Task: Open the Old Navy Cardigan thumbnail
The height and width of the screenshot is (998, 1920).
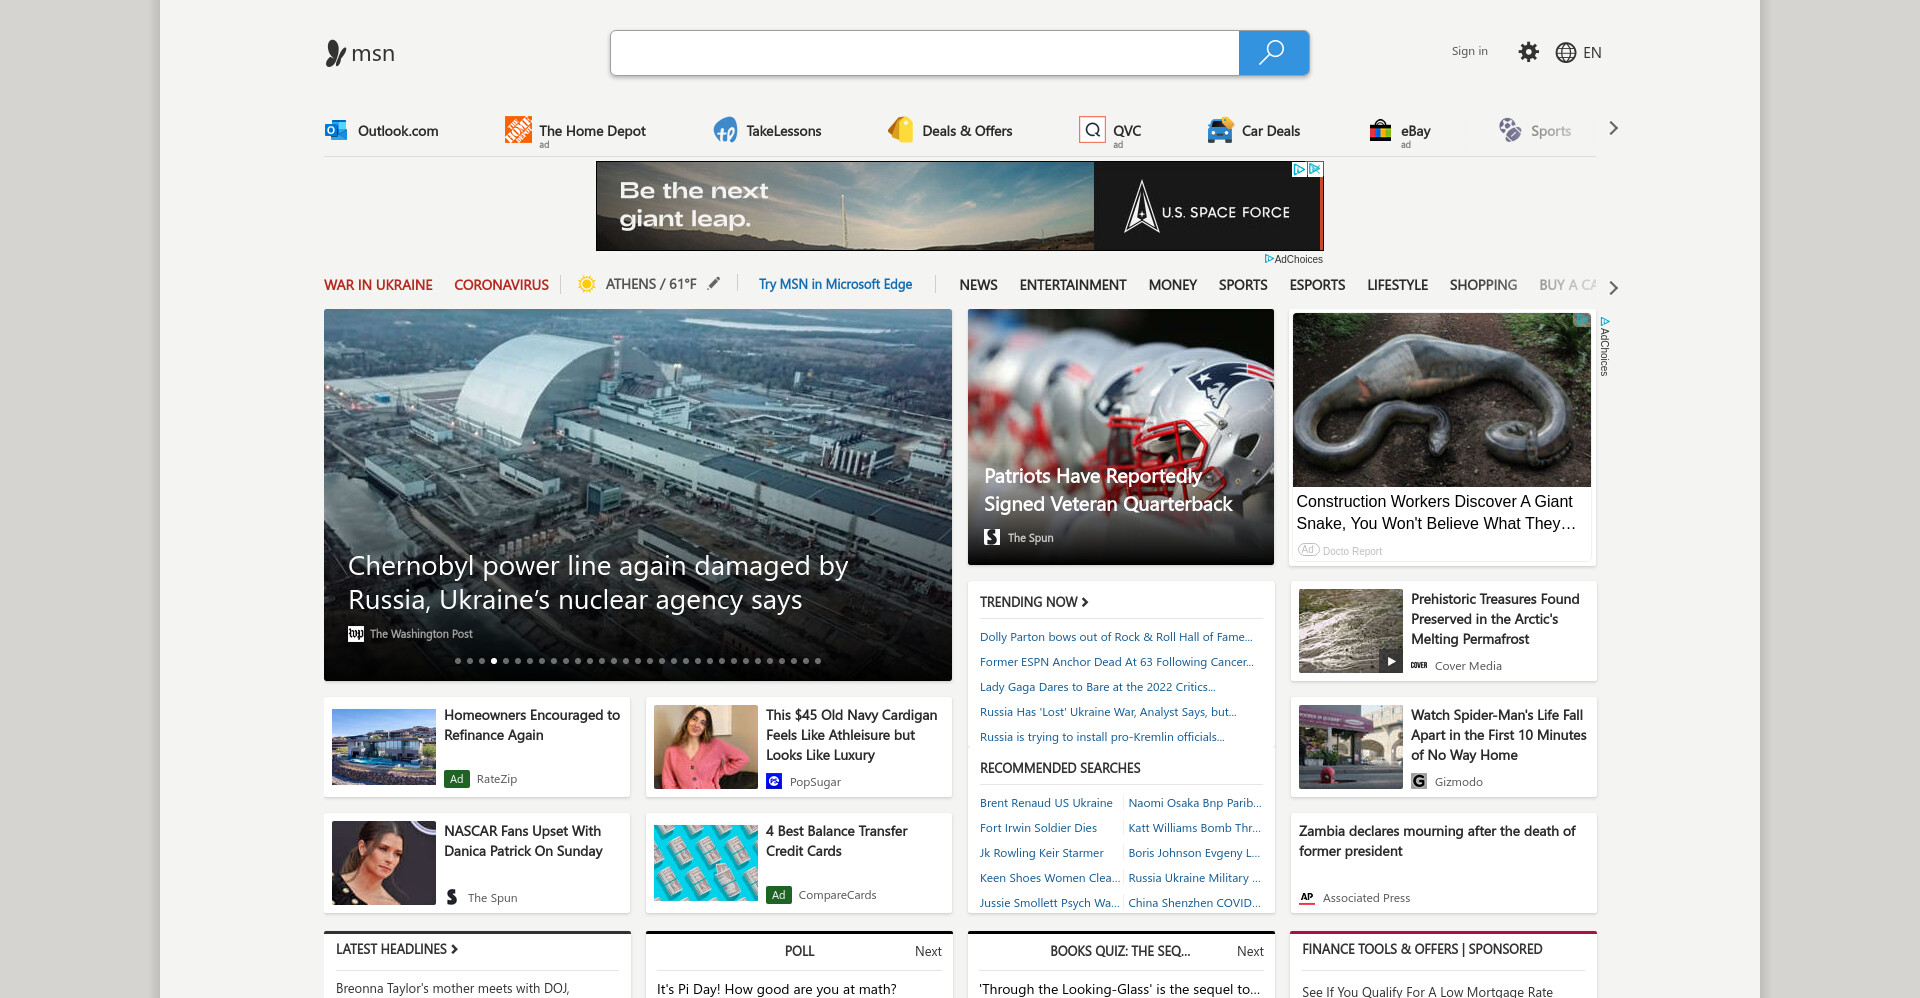Action: 706,747
